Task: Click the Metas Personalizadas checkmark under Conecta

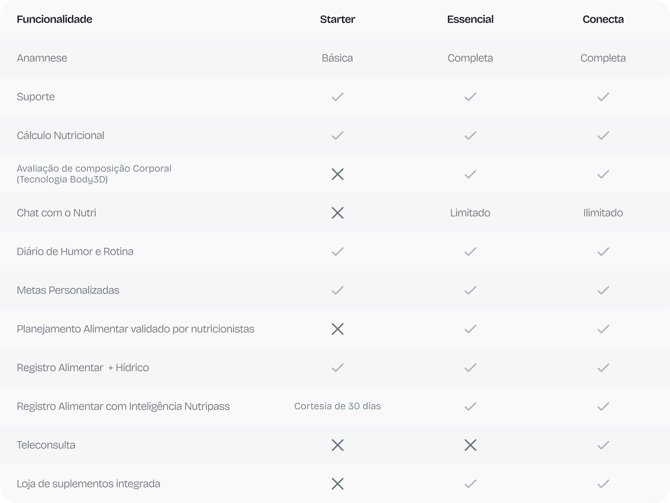Action: (x=603, y=290)
